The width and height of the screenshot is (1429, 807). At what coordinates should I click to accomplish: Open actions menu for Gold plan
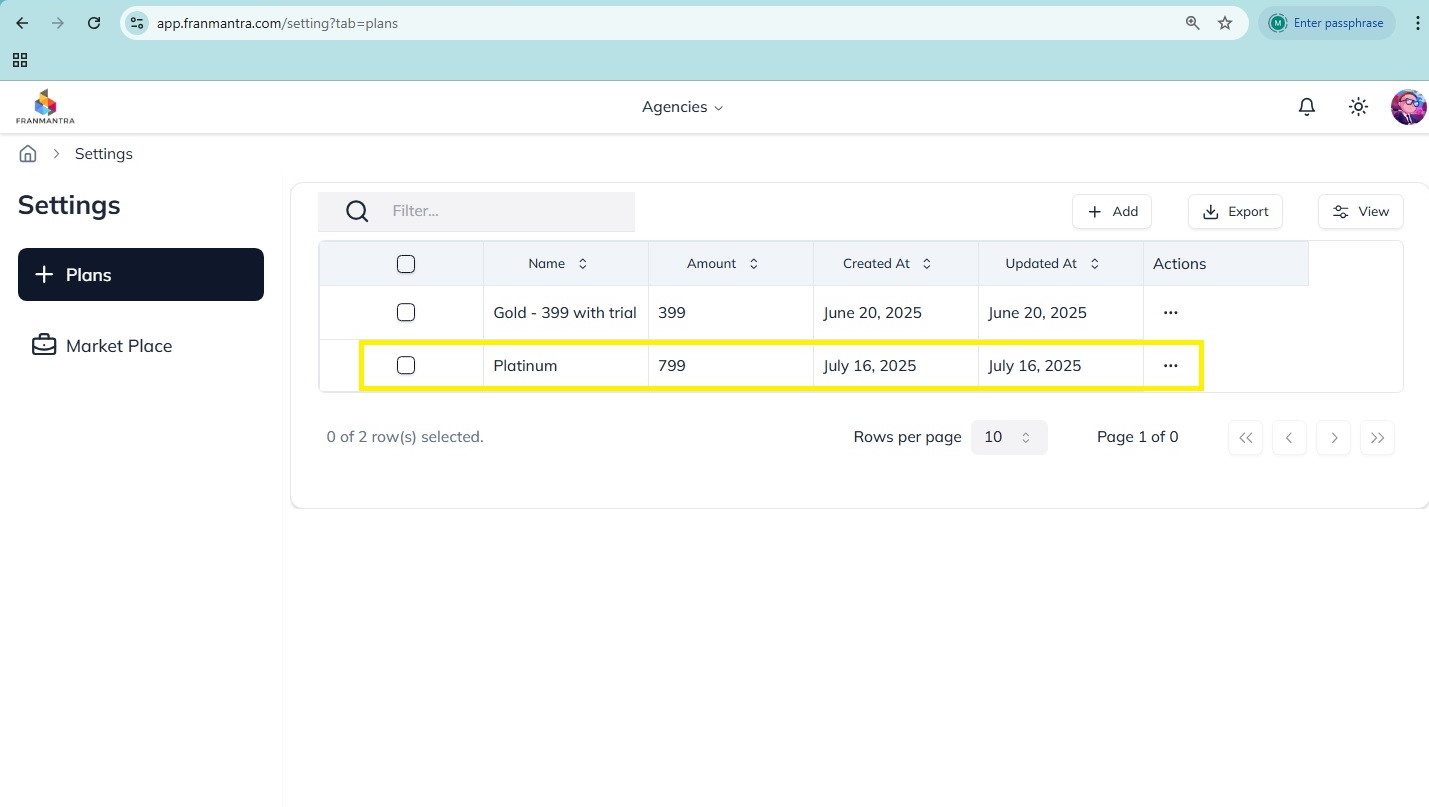1170,313
